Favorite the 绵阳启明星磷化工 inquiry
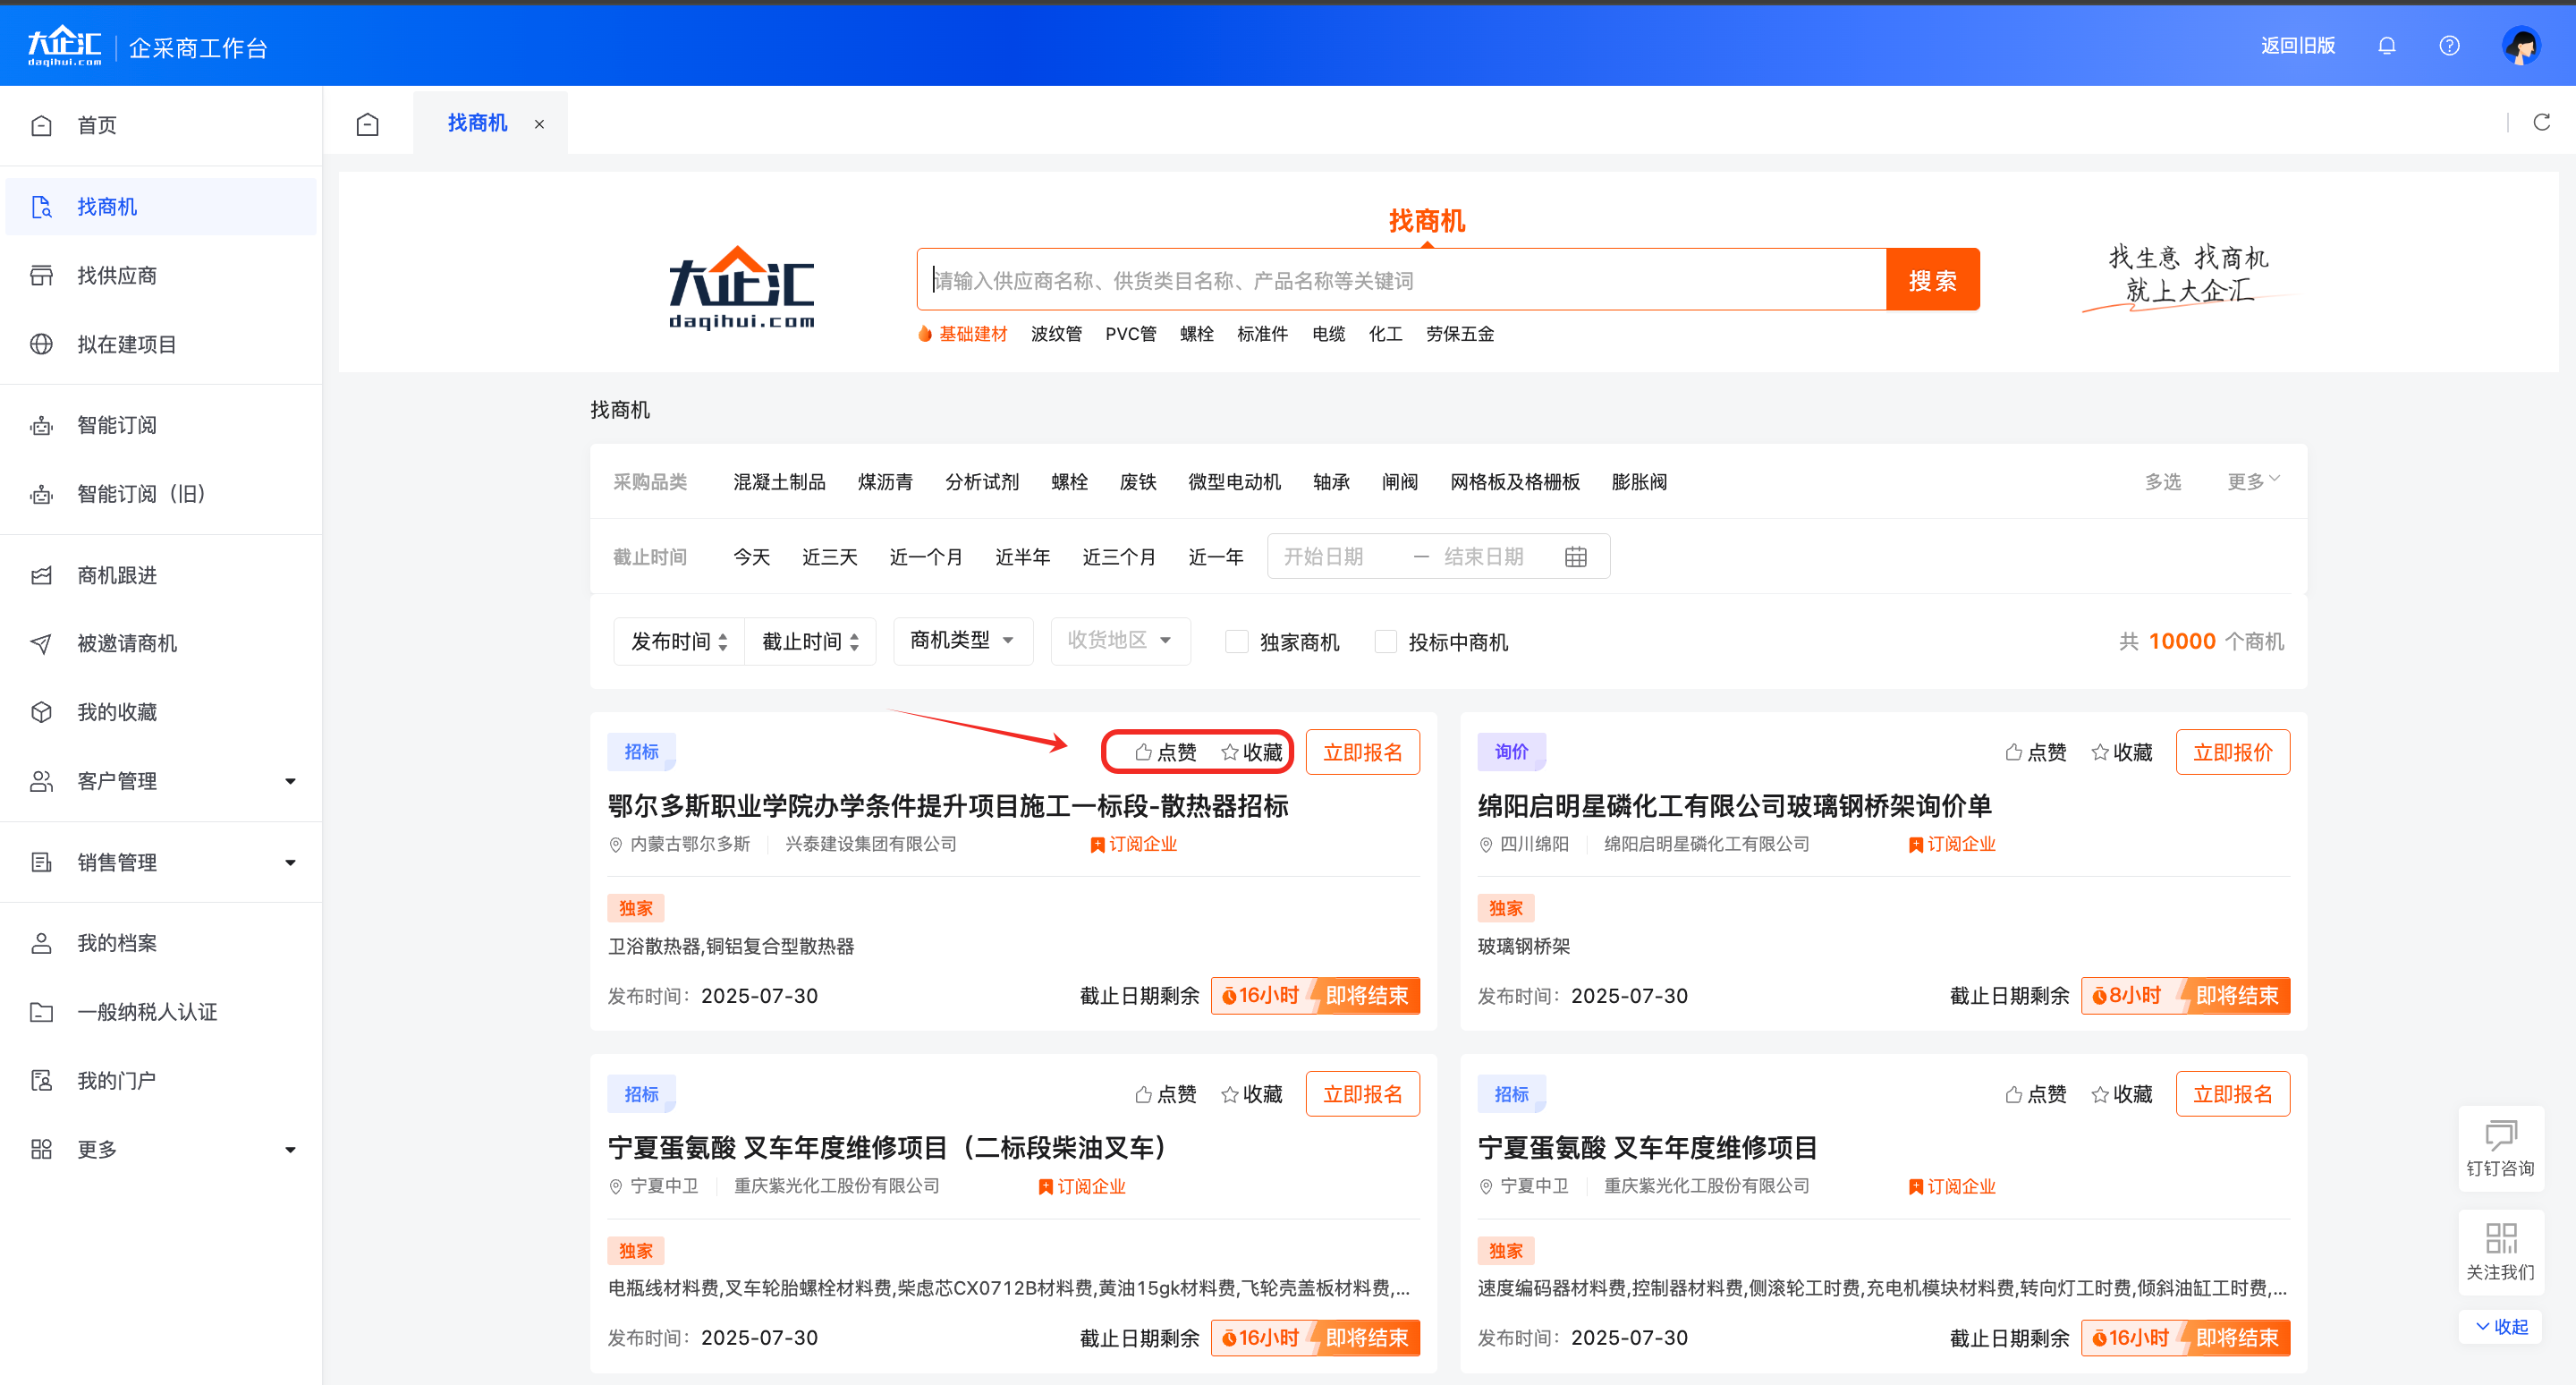The width and height of the screenshot is (2576, 1385). pos(2121,752)
